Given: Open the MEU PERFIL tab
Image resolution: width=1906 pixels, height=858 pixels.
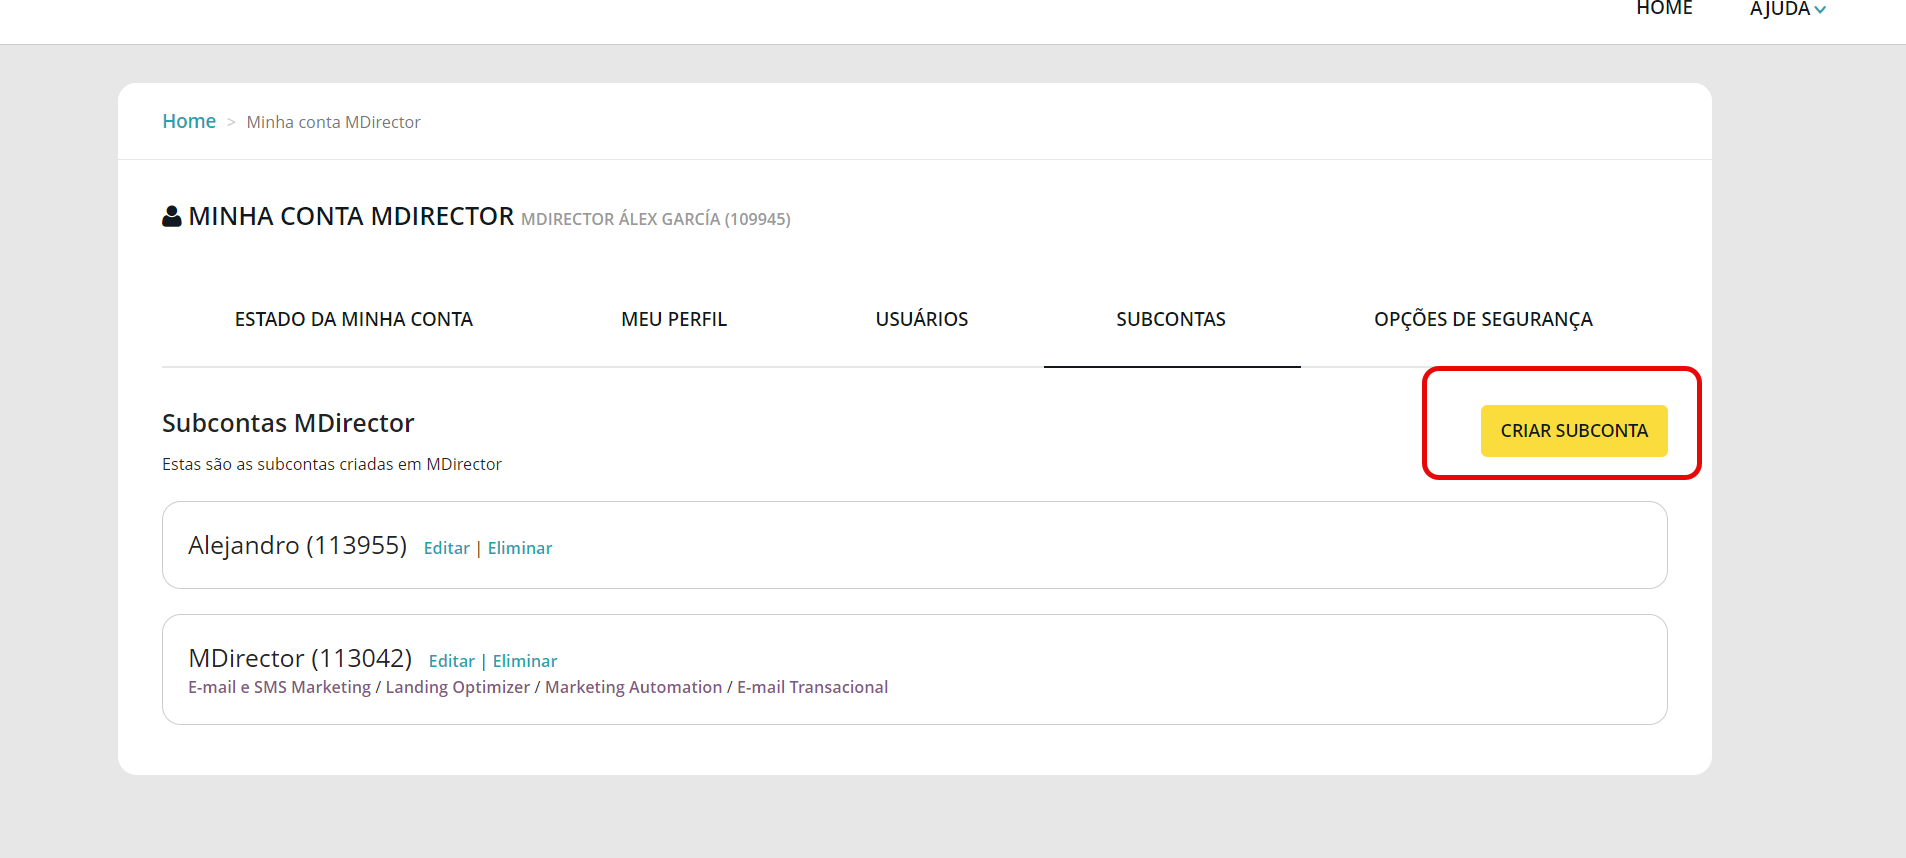Looking at the screenshot, I should (673, 319).
